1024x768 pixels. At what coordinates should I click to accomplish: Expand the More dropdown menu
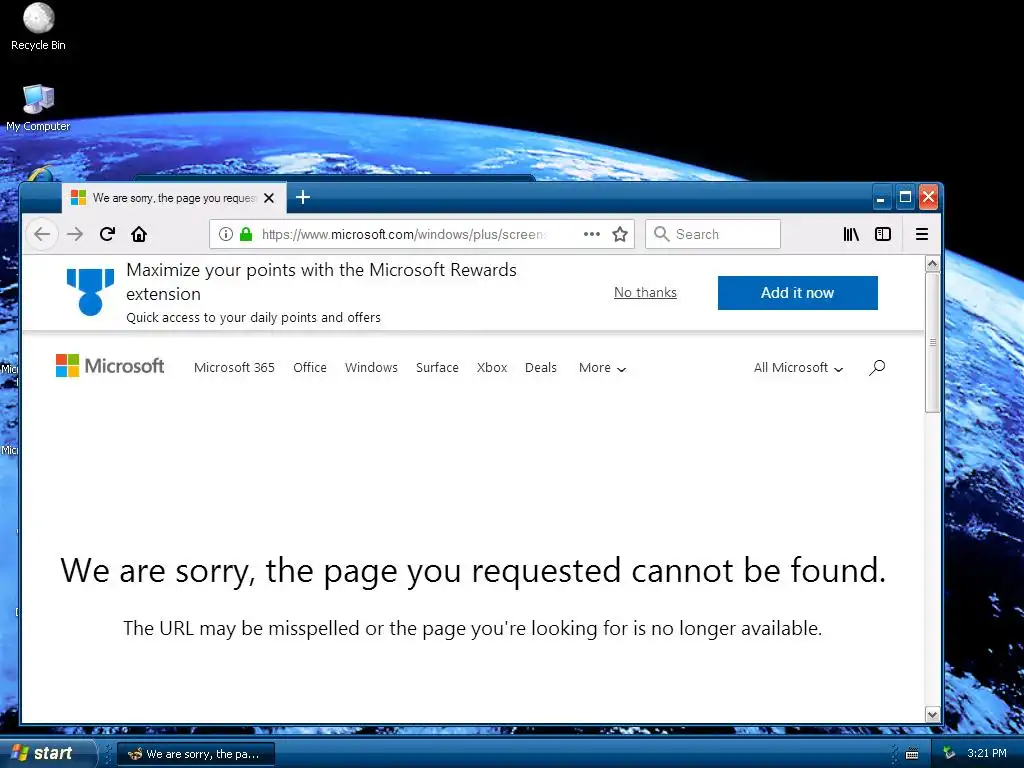click(602, 368)
